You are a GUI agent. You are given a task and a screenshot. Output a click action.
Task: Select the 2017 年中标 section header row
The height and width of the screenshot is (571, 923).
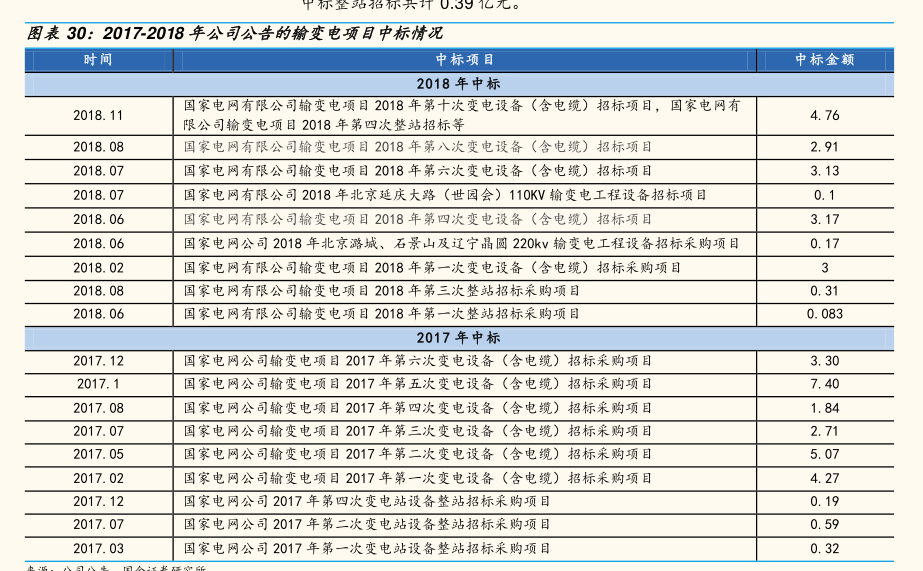(x=458, y=338)
